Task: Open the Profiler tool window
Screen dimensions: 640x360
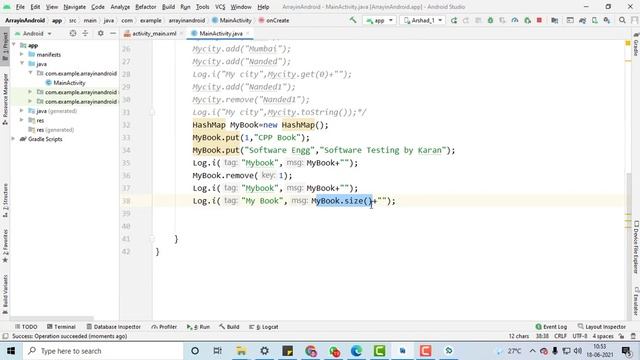Action: [x=164, y=327]
